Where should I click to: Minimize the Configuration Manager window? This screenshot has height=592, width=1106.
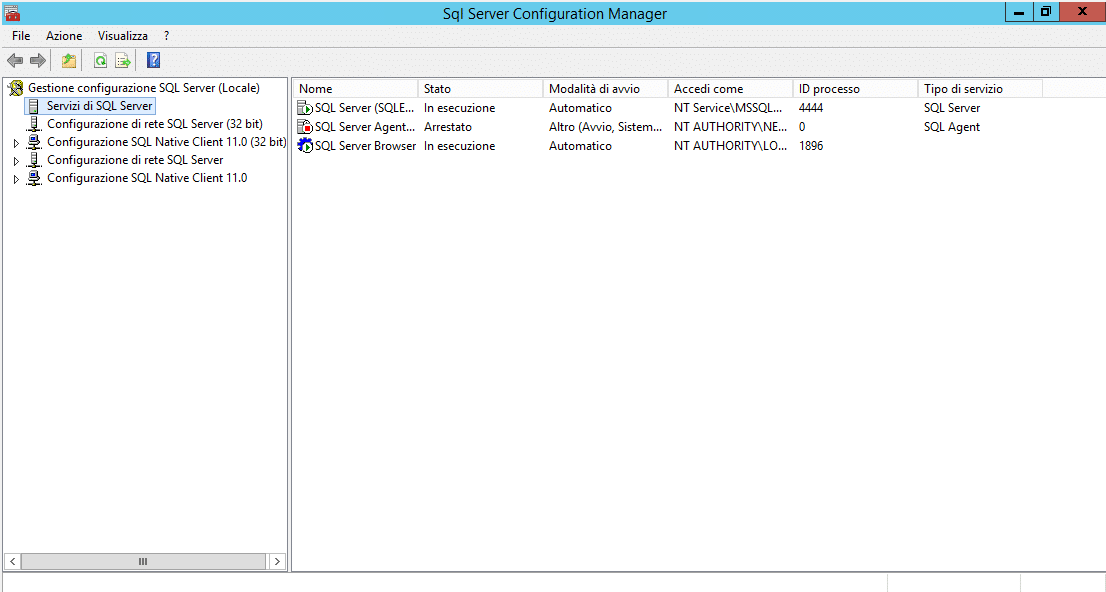[1019, 12]
